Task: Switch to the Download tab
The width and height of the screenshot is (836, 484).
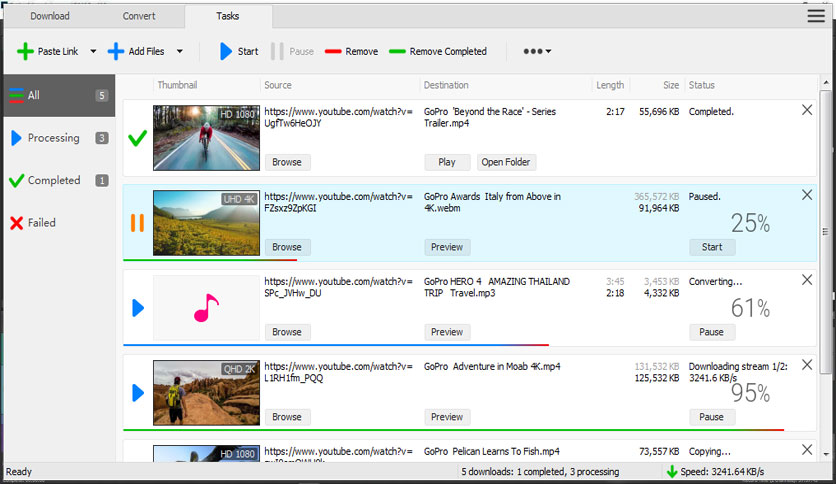Action: pos(50,17)
